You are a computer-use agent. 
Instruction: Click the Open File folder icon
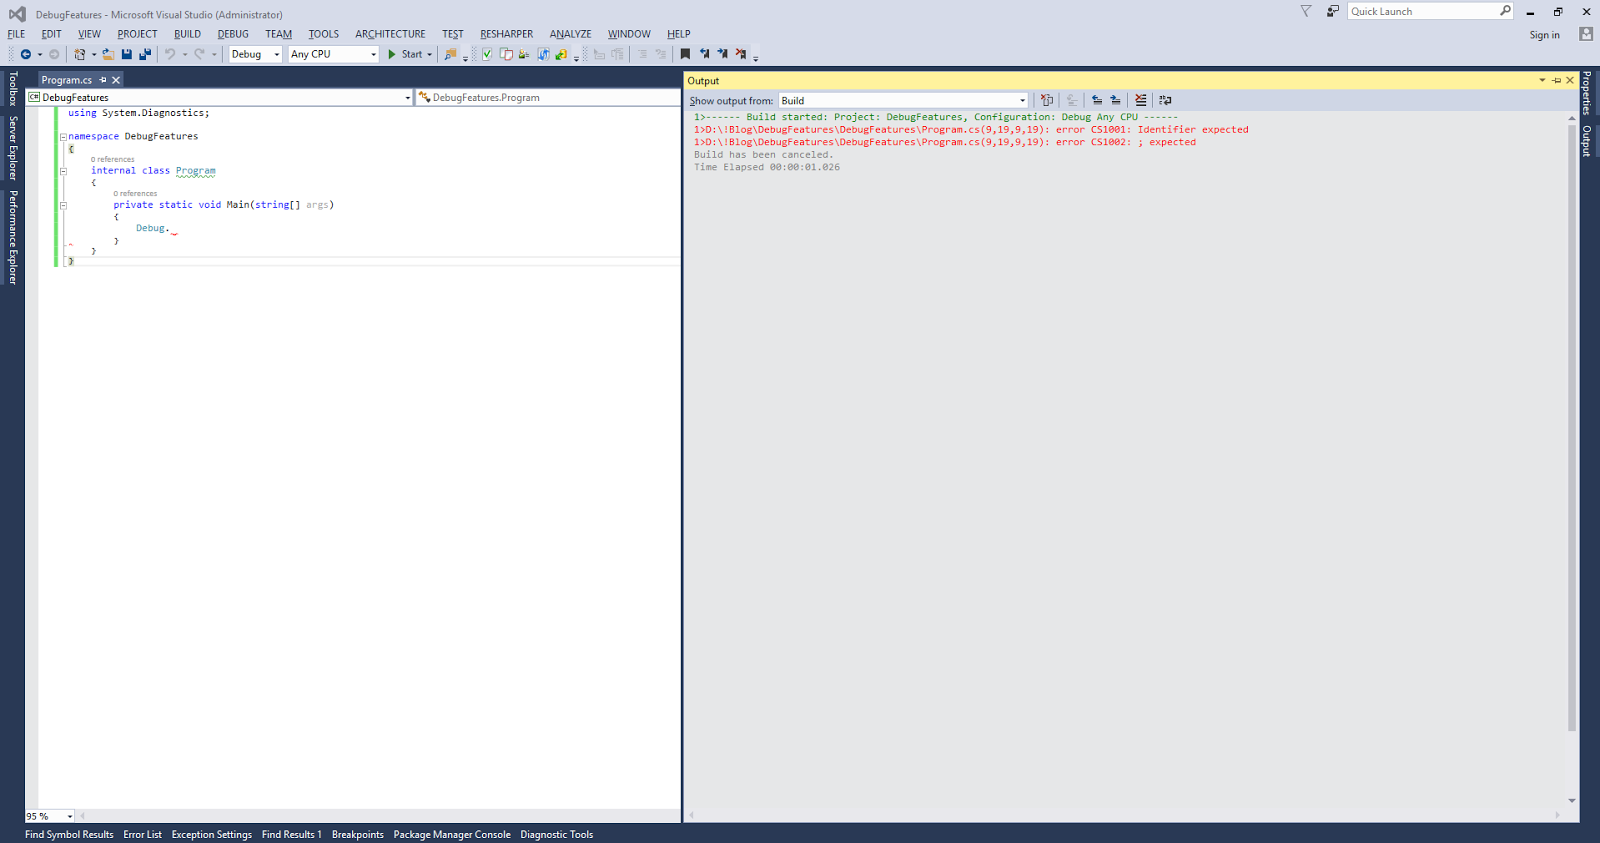coord(108,54)
